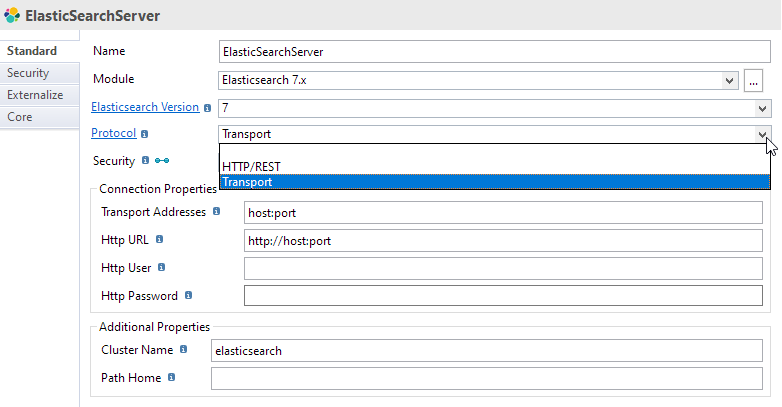782x407 pixels.
Task: Click info icon next to Security label
Action: click(x=145, y=160)
